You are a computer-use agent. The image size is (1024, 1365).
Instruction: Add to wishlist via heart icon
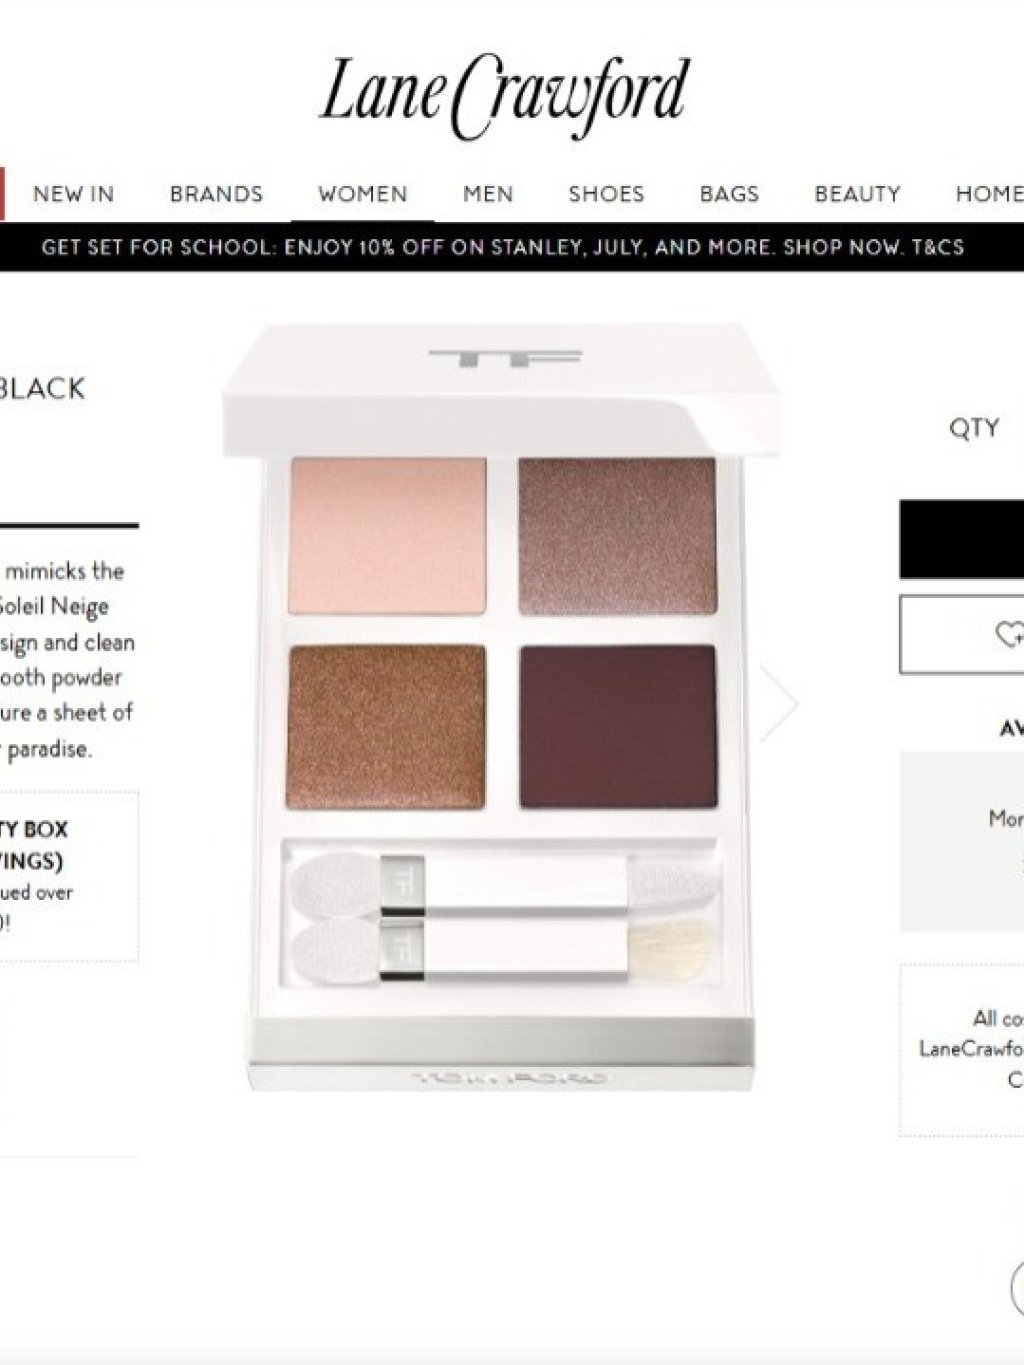pos(1009,634)
